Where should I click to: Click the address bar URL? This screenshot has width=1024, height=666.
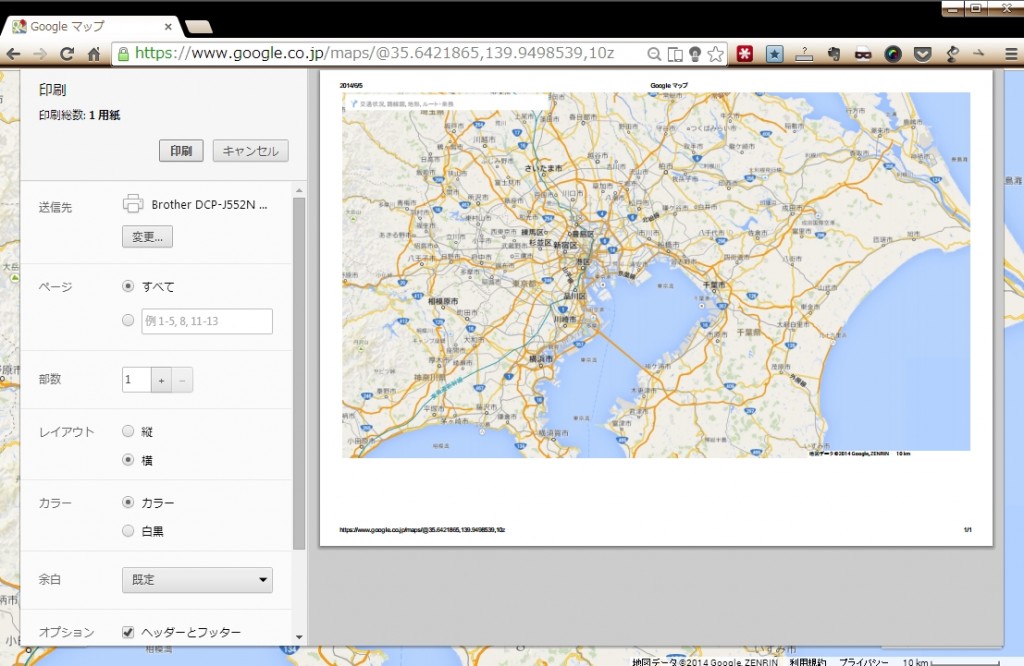click(374, 54)
